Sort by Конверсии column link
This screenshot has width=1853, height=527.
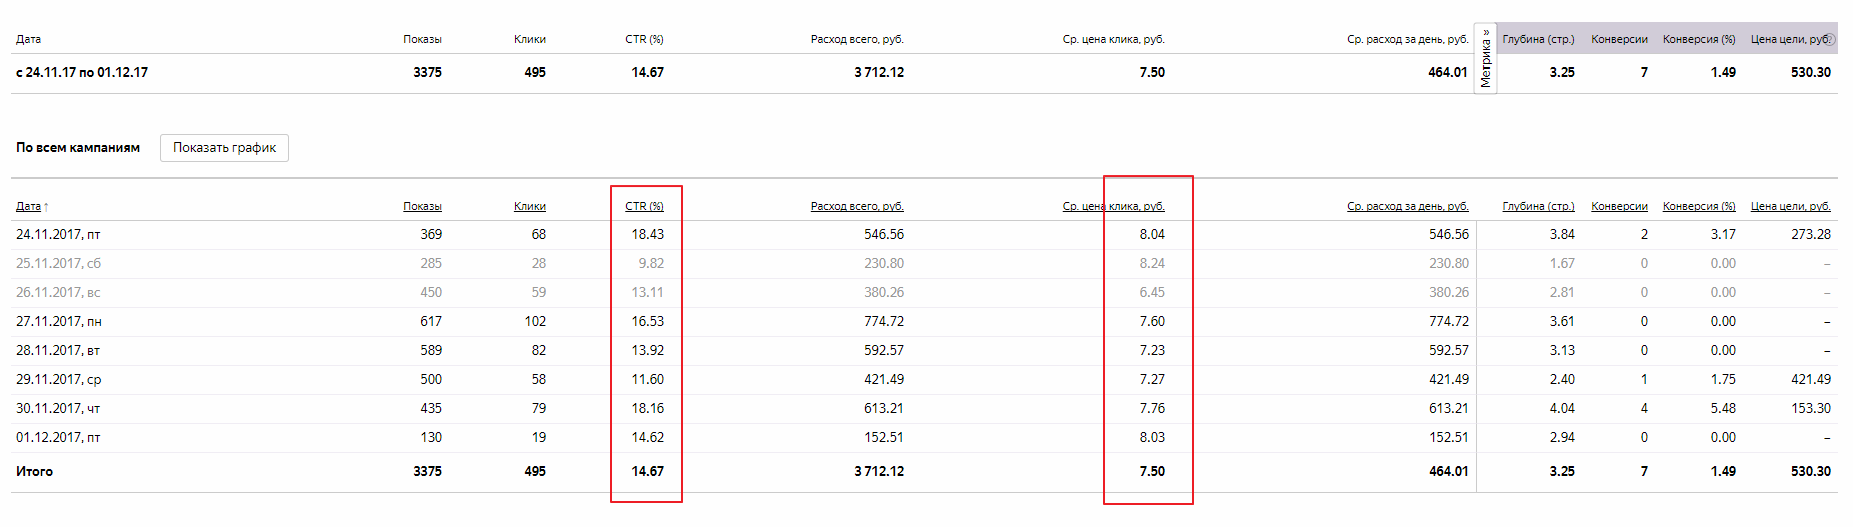(1619, 206)
